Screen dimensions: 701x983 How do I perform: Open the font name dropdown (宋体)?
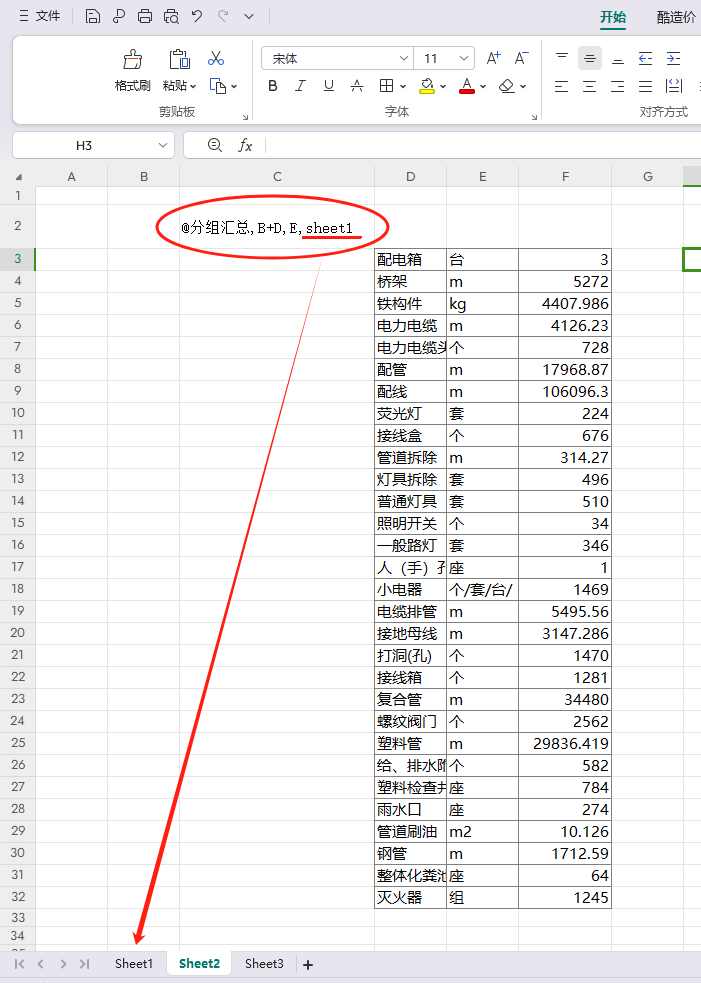[404, 59]
